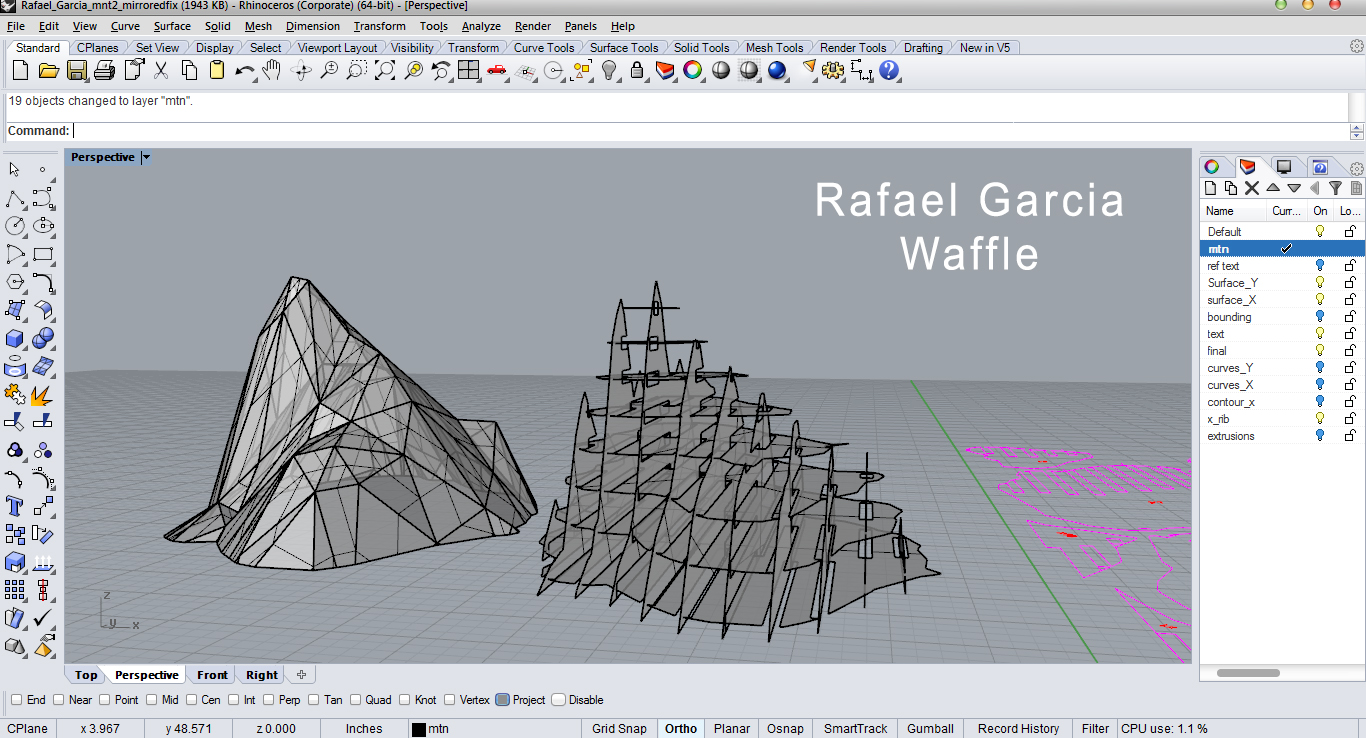Switch to the Front viewport tab
Screen dimensions: 1366x738
pos(211,675)
